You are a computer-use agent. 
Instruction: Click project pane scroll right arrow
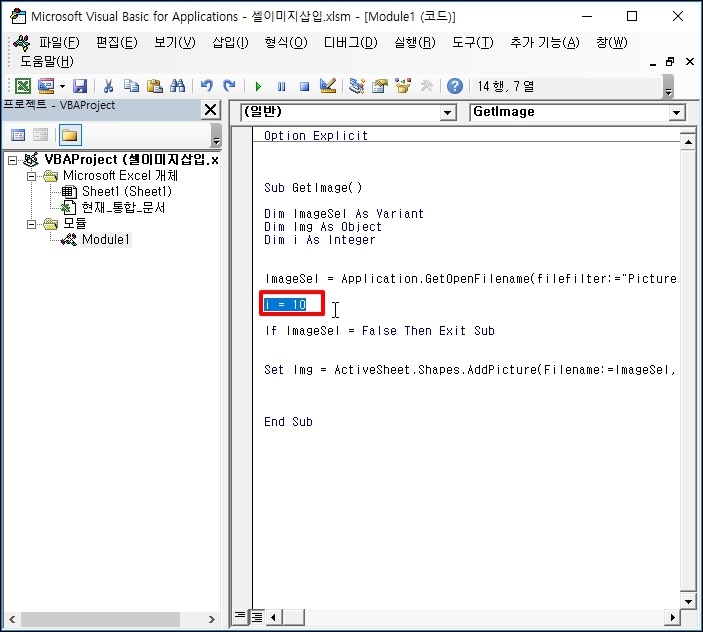point(211,619)
